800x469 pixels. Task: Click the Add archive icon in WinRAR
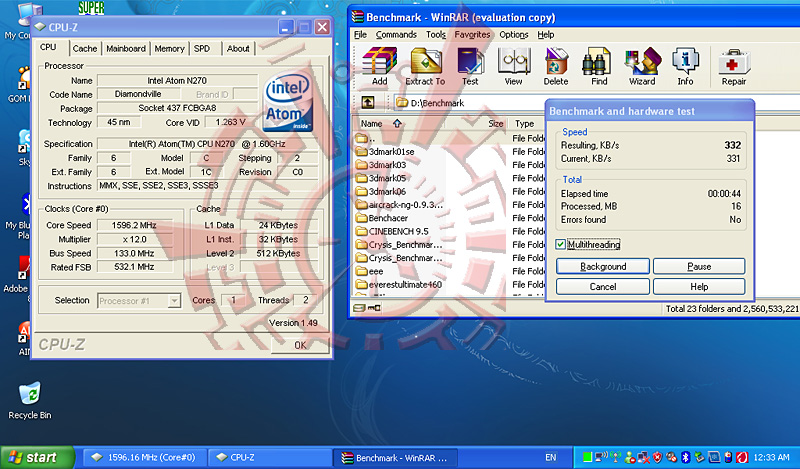click(x=379, y=66)
